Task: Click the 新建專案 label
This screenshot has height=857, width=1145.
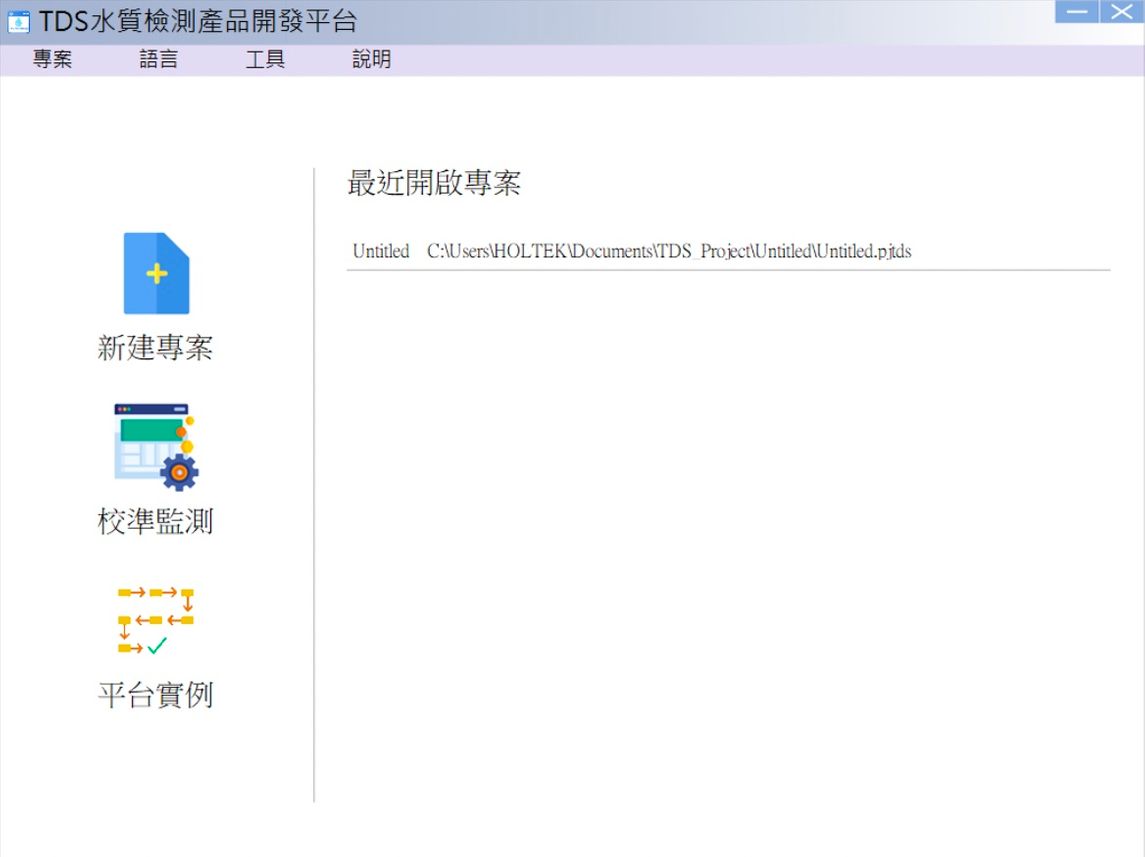Action: 156,347
